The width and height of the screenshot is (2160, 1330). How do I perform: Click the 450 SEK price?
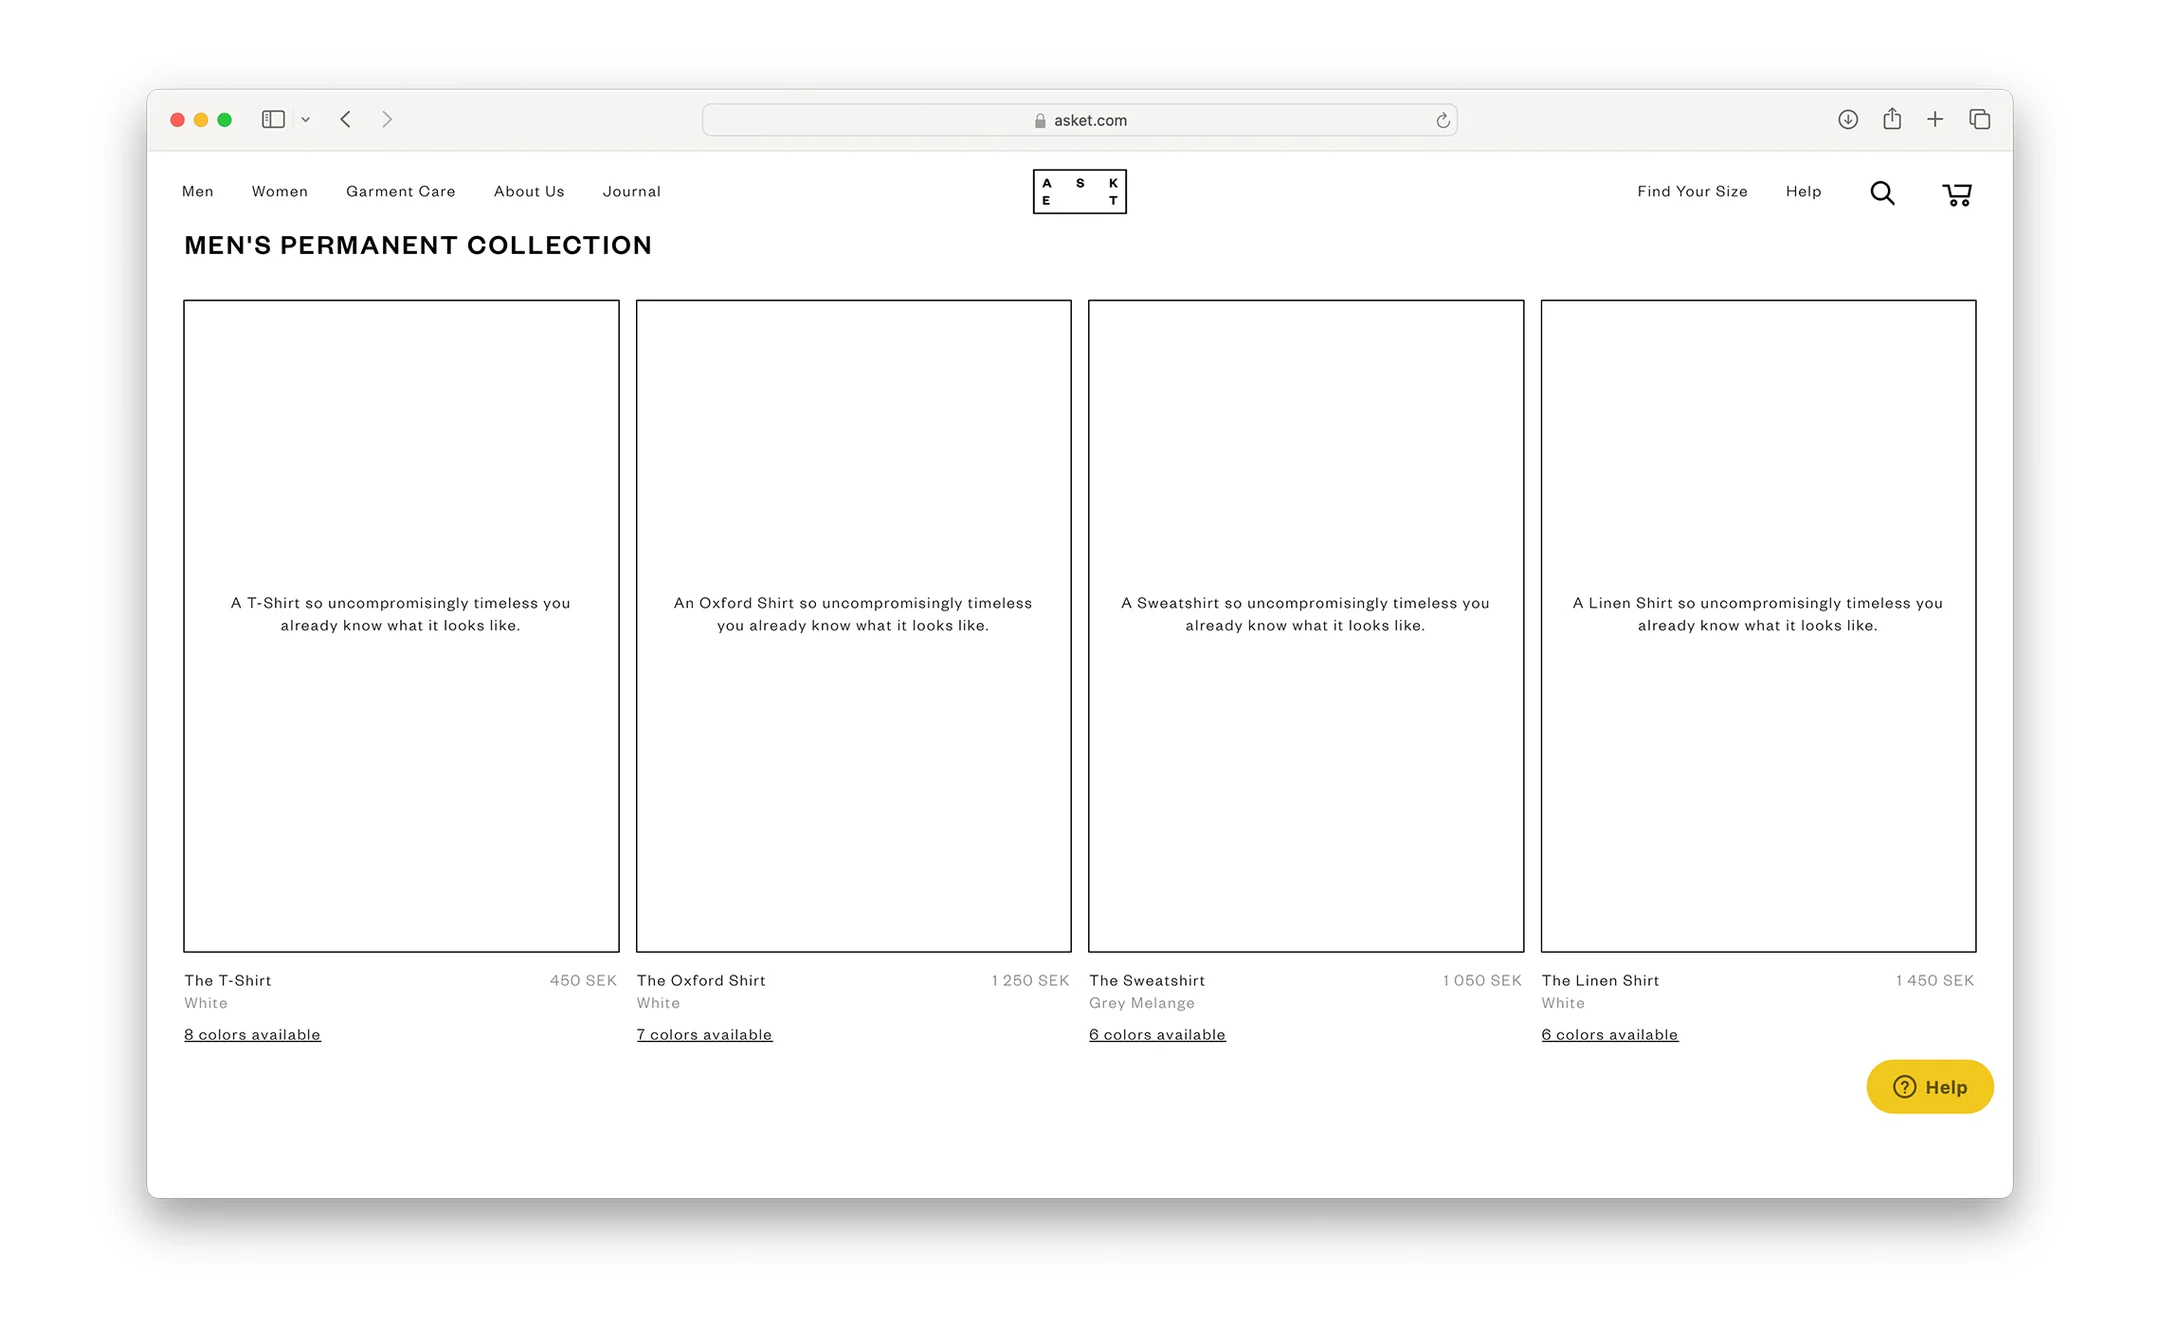(x=583, y=980)
